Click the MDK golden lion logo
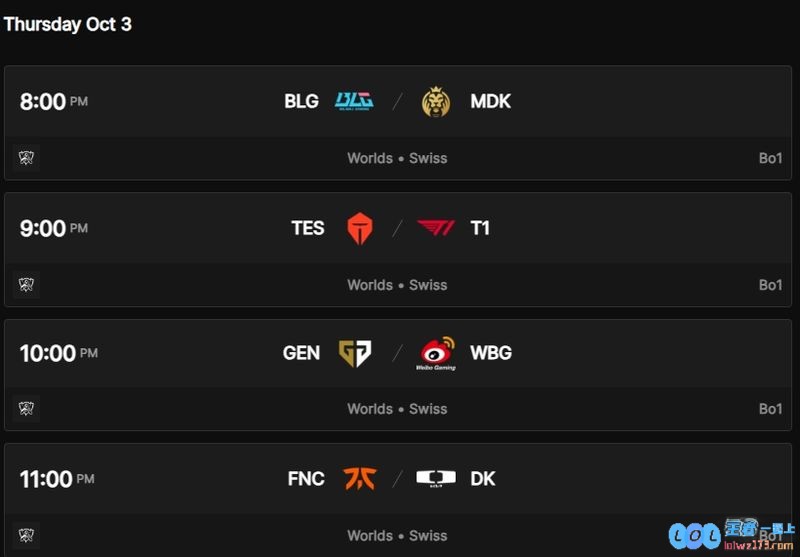This screenshot has width=800, height=557. coord(436,102)
